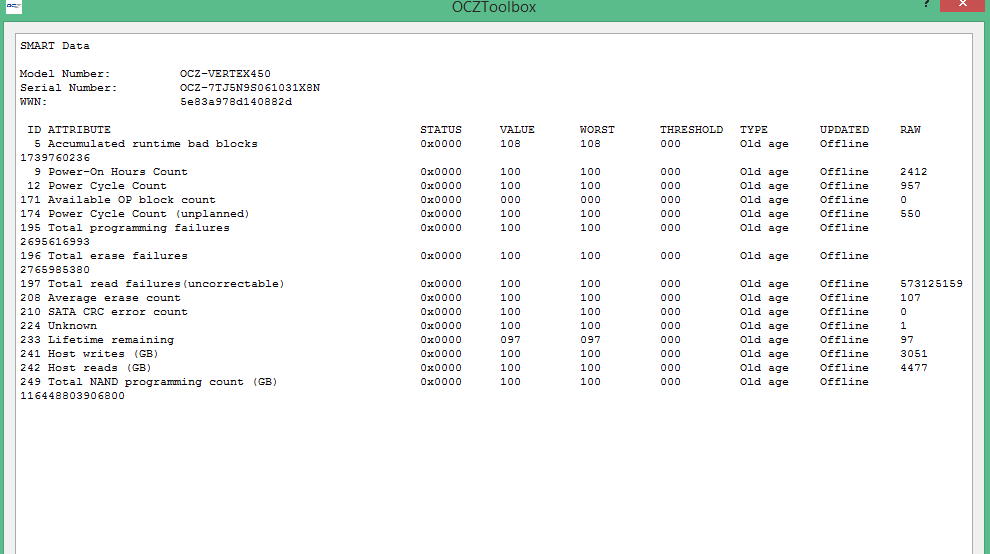Viewport: 990px width, 554px height.
Task: Click the 'Model Number:' label
Action: click(65, 74)
